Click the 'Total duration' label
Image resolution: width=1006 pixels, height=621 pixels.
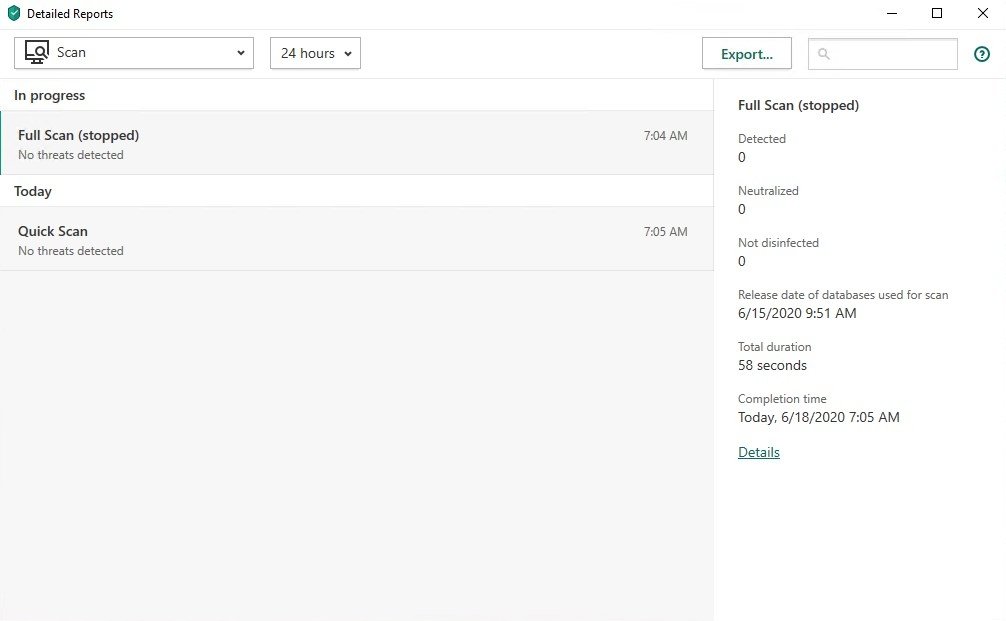774,347
